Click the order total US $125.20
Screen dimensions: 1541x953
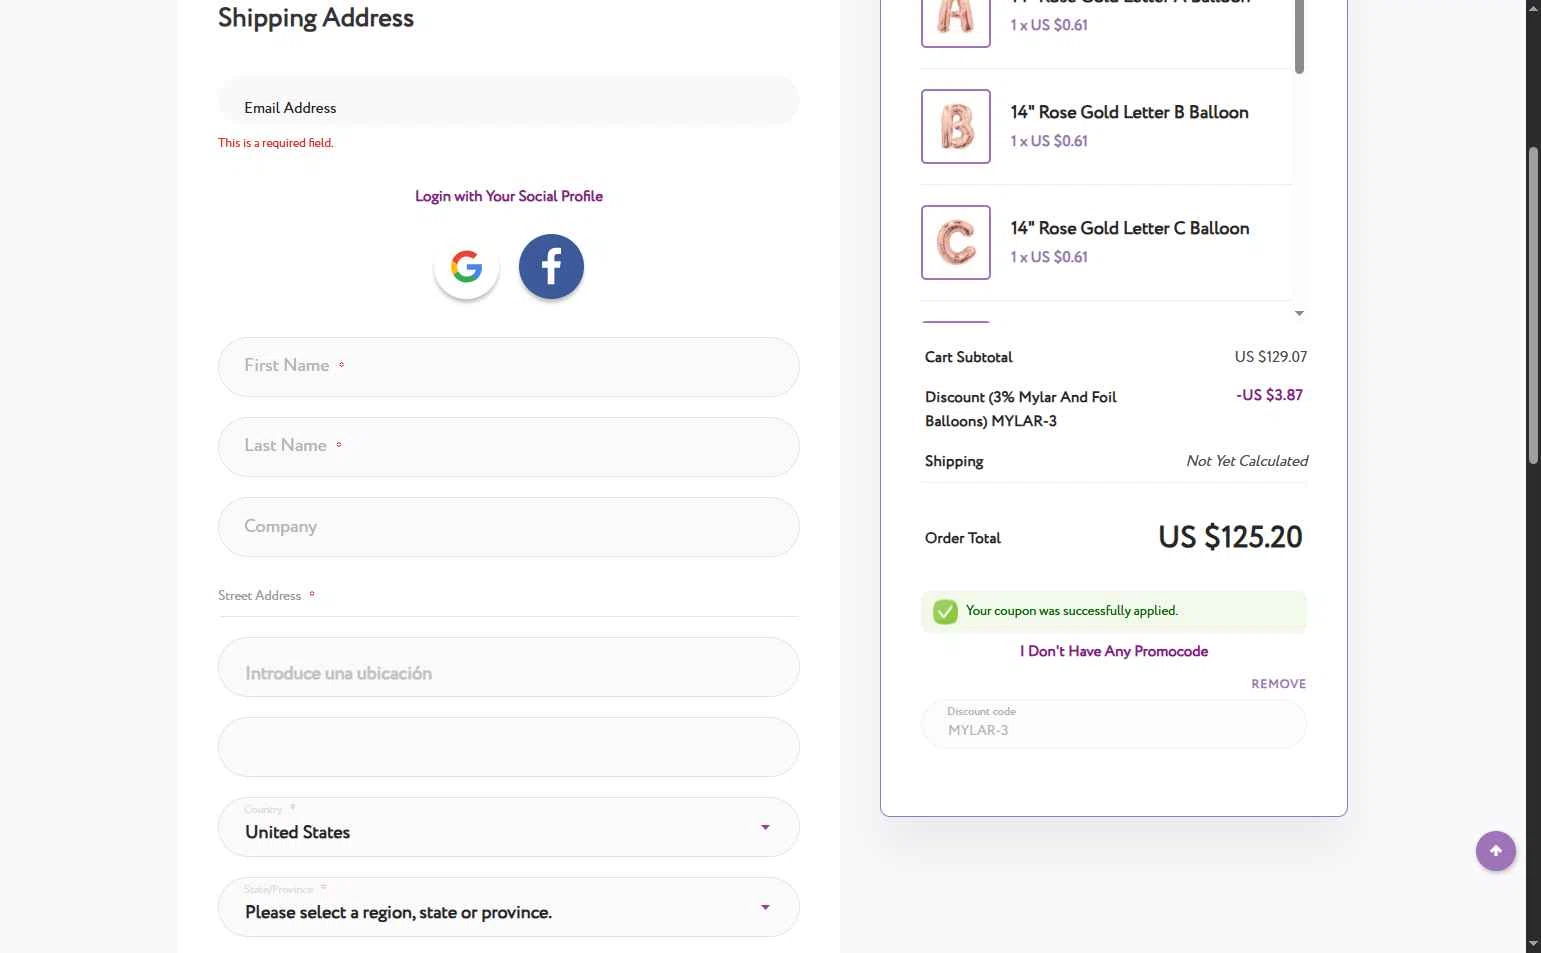[x=1230, y=537]
